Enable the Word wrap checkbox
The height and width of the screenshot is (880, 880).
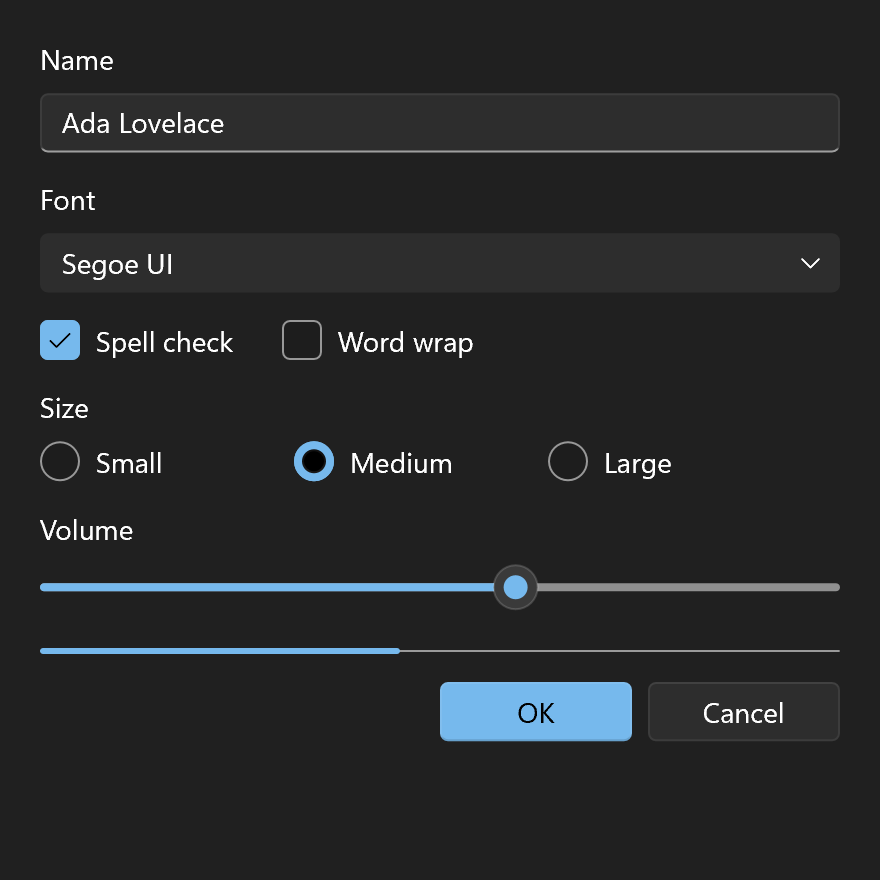click(302, 340)
